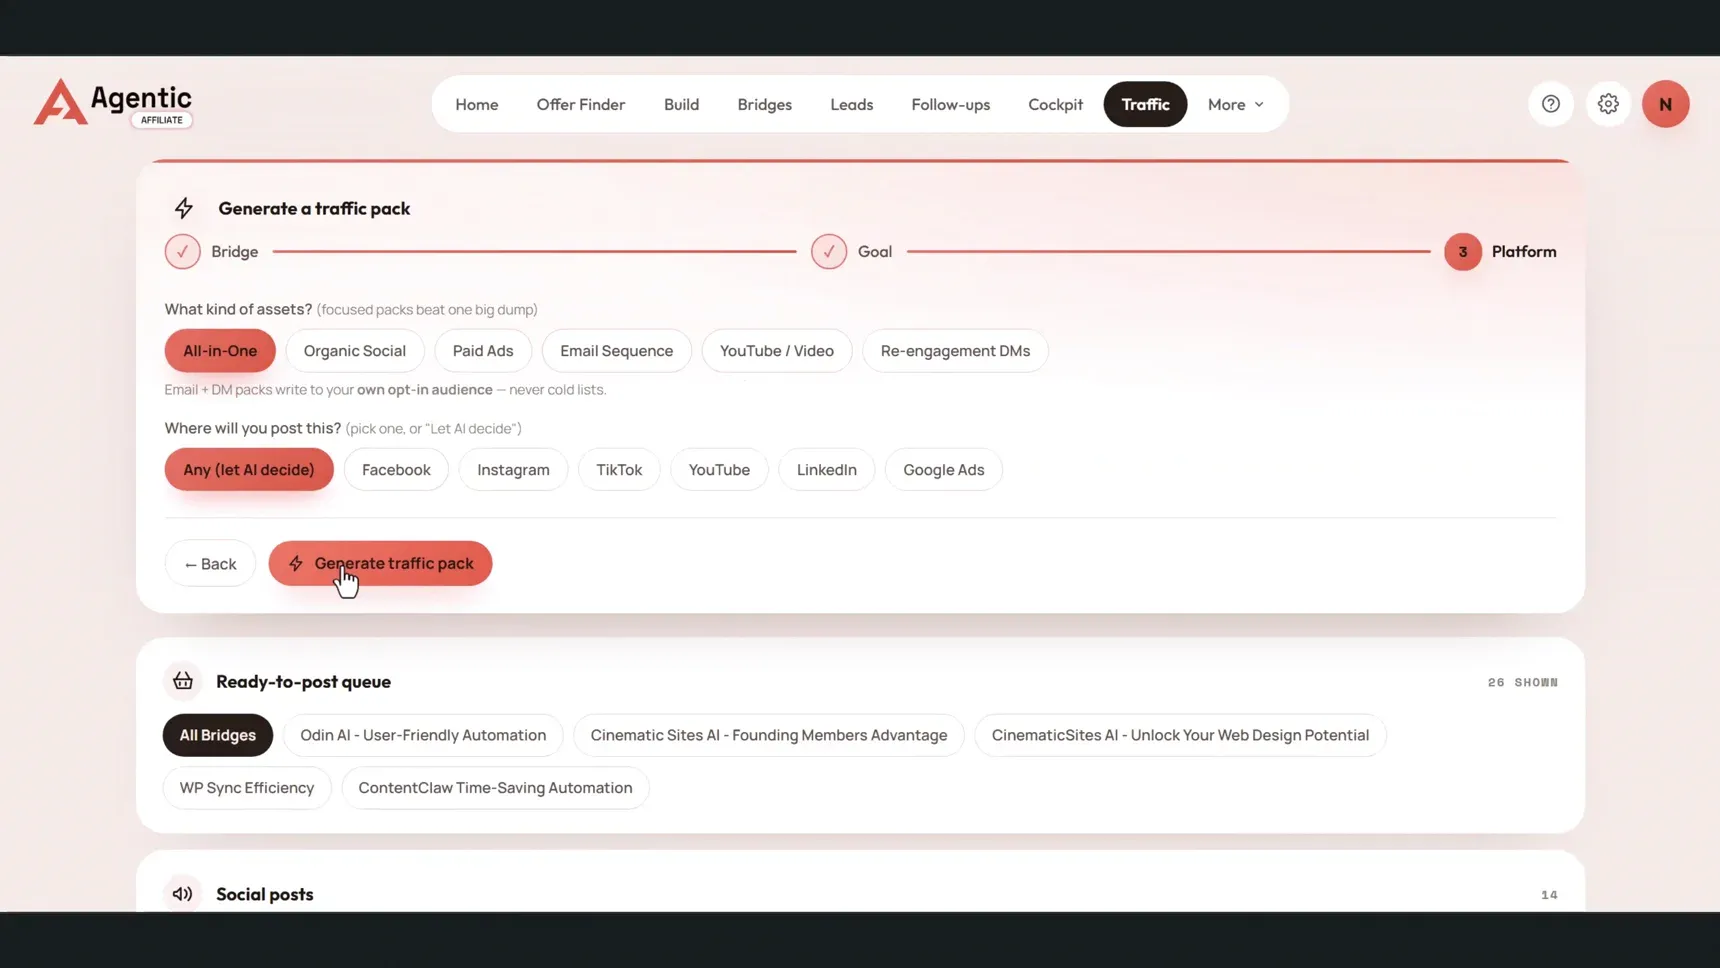Click Generate traffic pack button
Image resolution: width=1720 pixels, height=968 pixels.
pyautogui.click(x=380, y=564)
